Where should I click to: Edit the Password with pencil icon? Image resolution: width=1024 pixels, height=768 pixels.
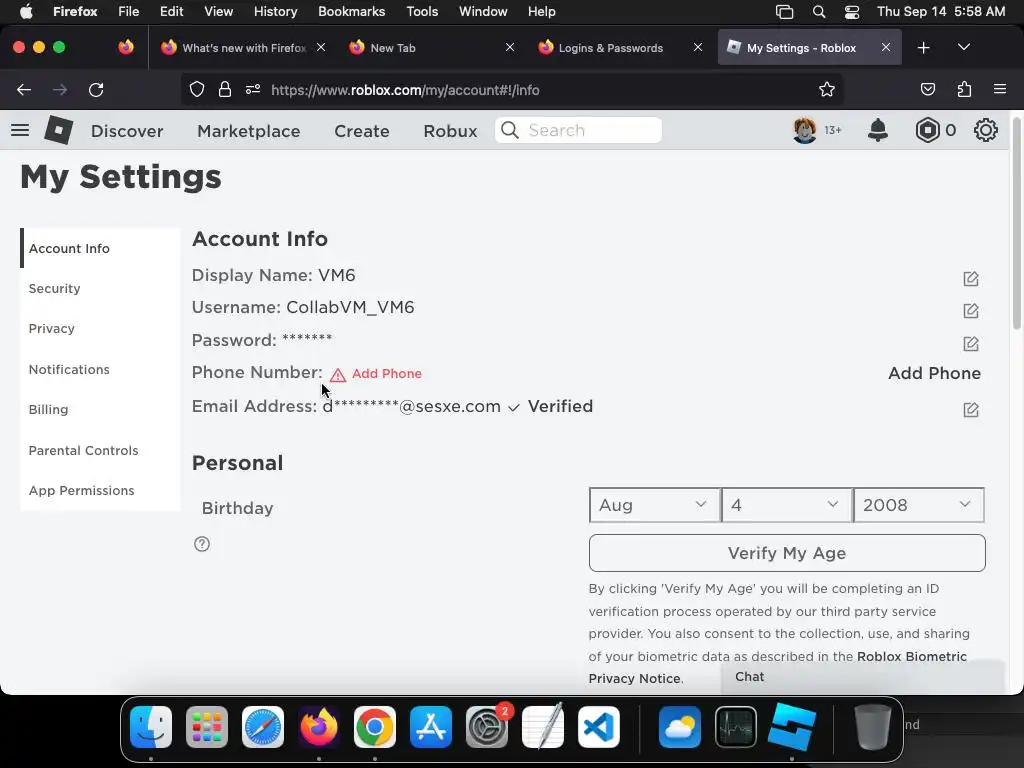971,344
